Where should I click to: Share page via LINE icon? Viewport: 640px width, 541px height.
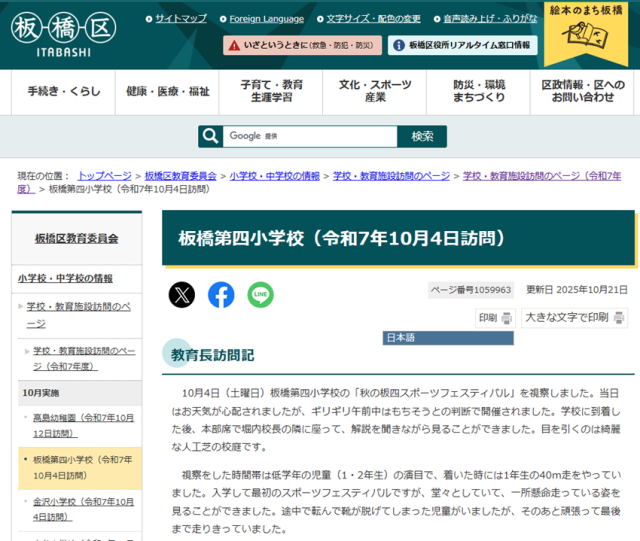coord(260,295)
